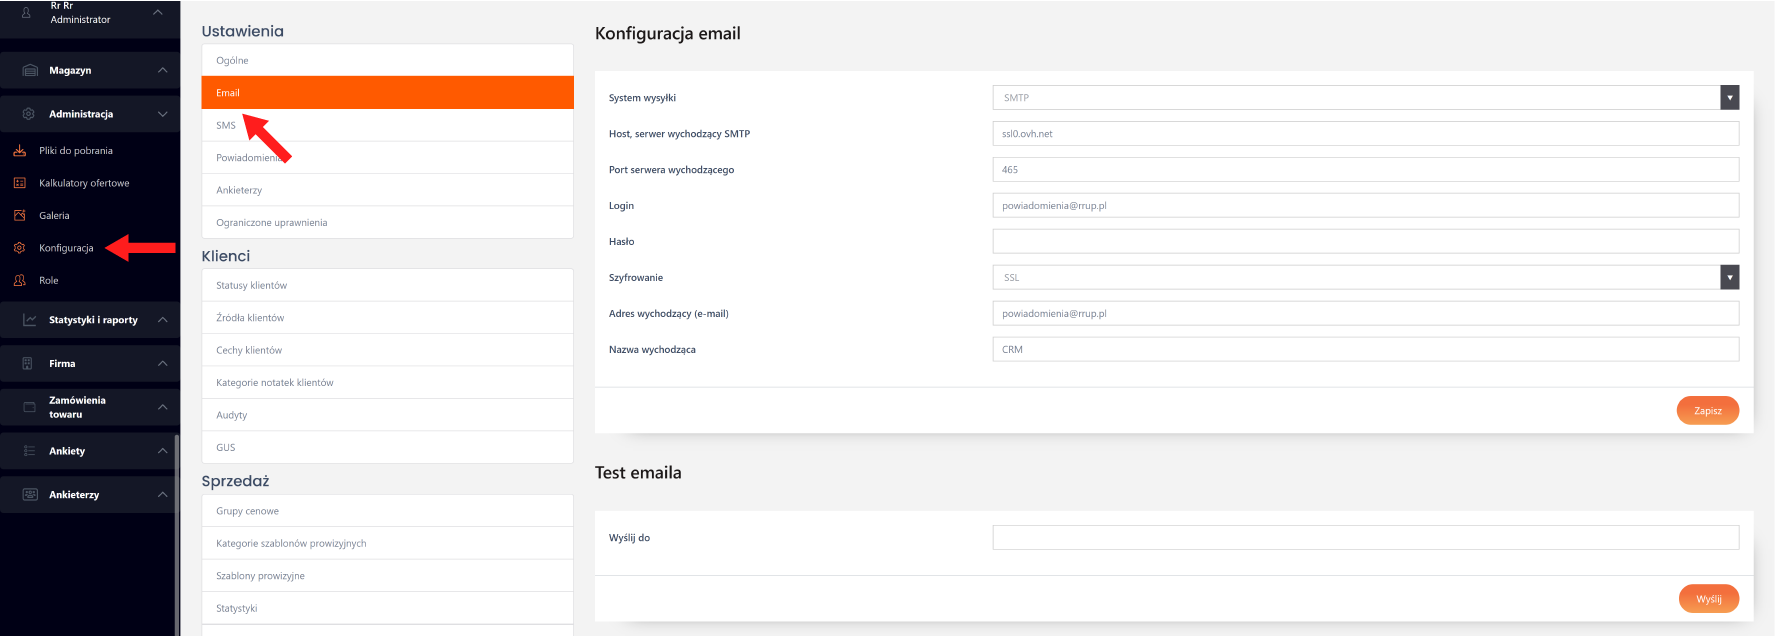The width and height of the screenshot is (1775, 636).
Task: Click the Pliki do pobrania download icon
Action: (20, 151)
